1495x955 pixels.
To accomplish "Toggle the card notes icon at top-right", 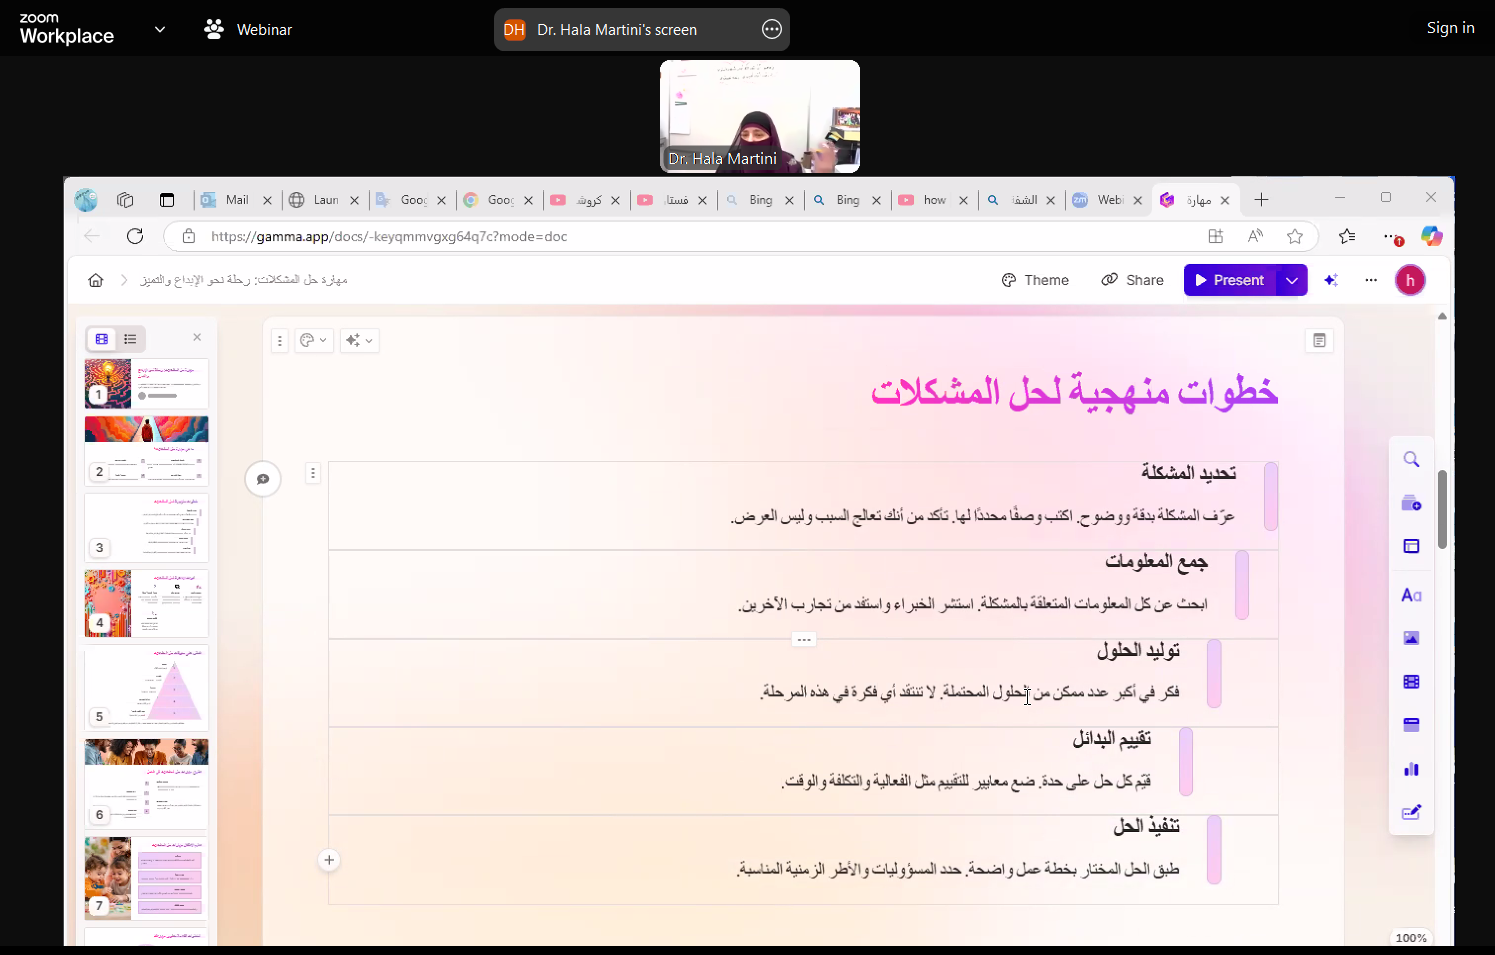I will [x=1319, y=341].
